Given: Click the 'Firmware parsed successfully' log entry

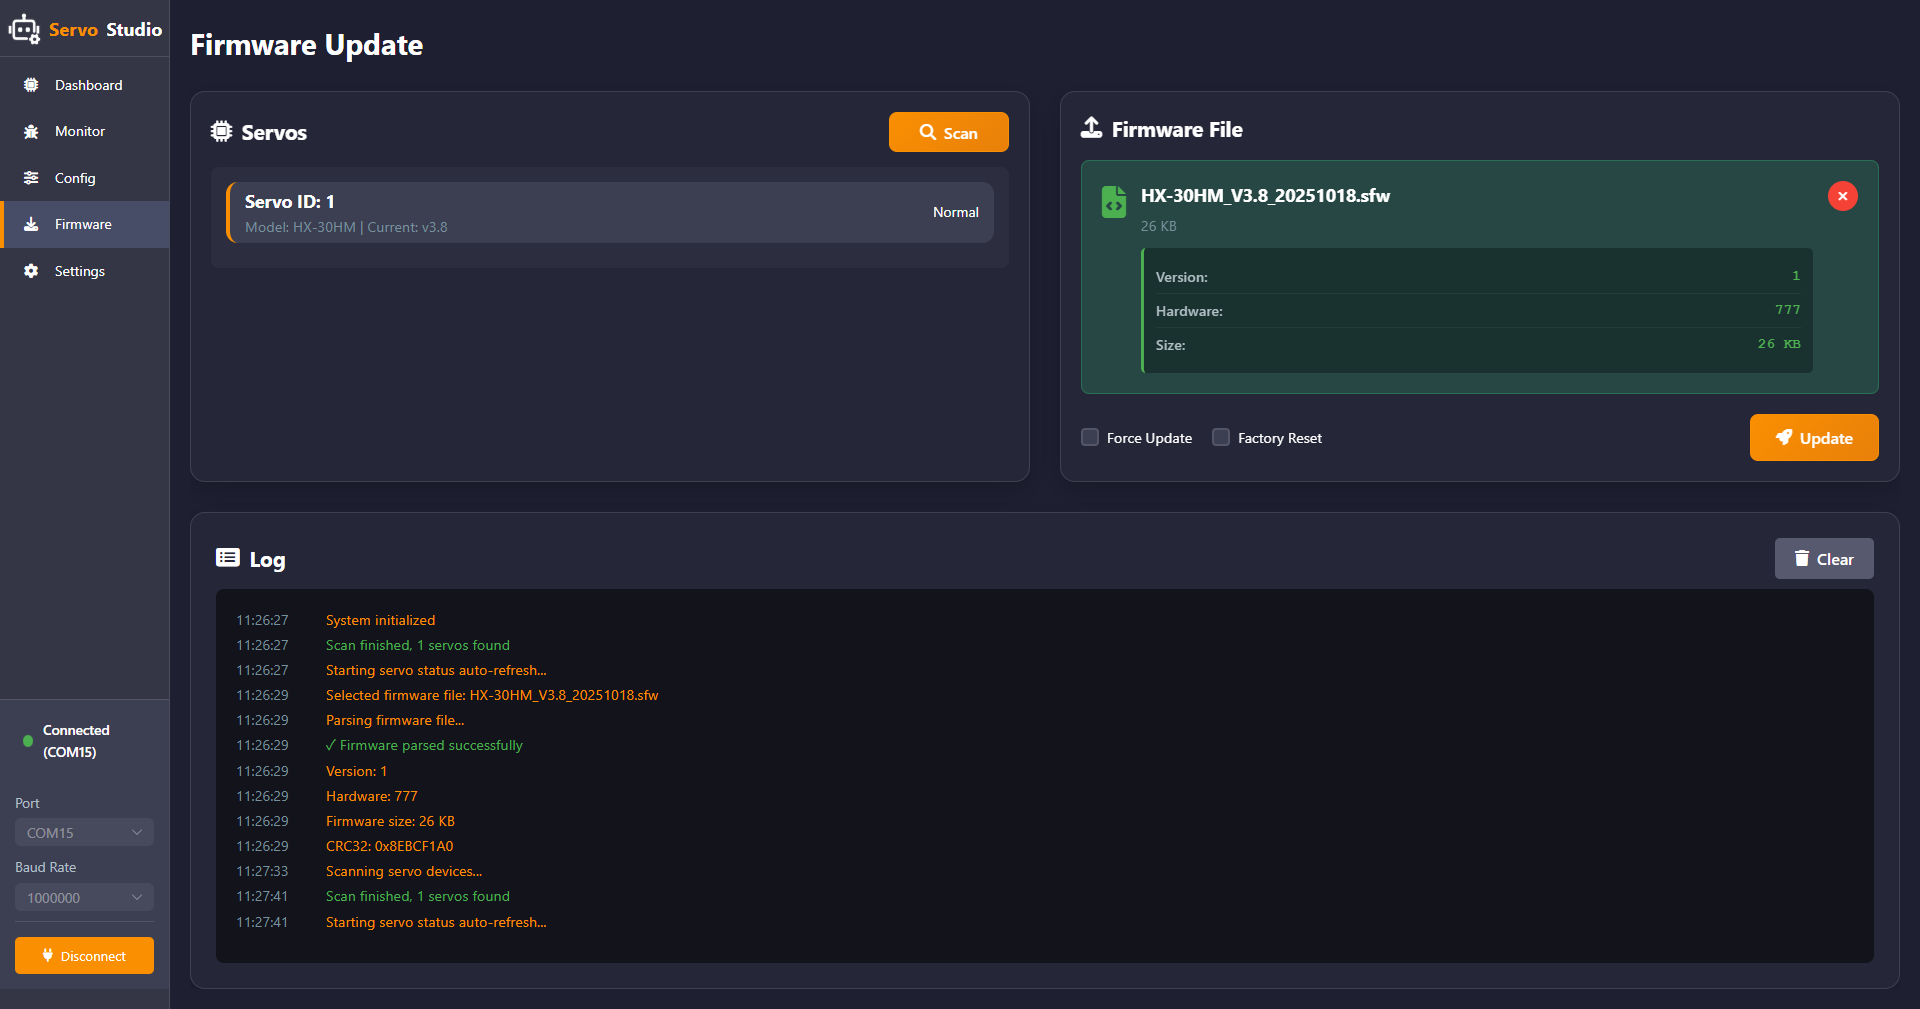Looking at the screenshot, I should (x=424, y=745).
